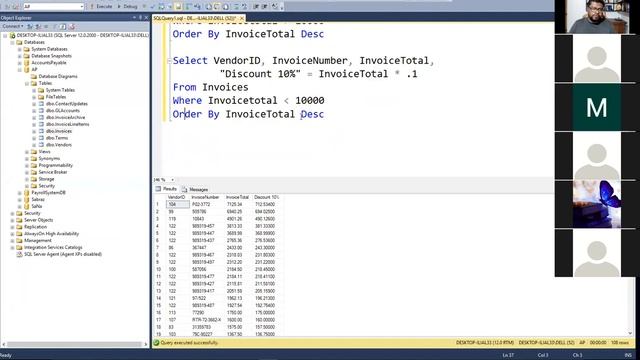Select the Views folder in AP
Screen dimensions: 640x360
pos(44,151)
